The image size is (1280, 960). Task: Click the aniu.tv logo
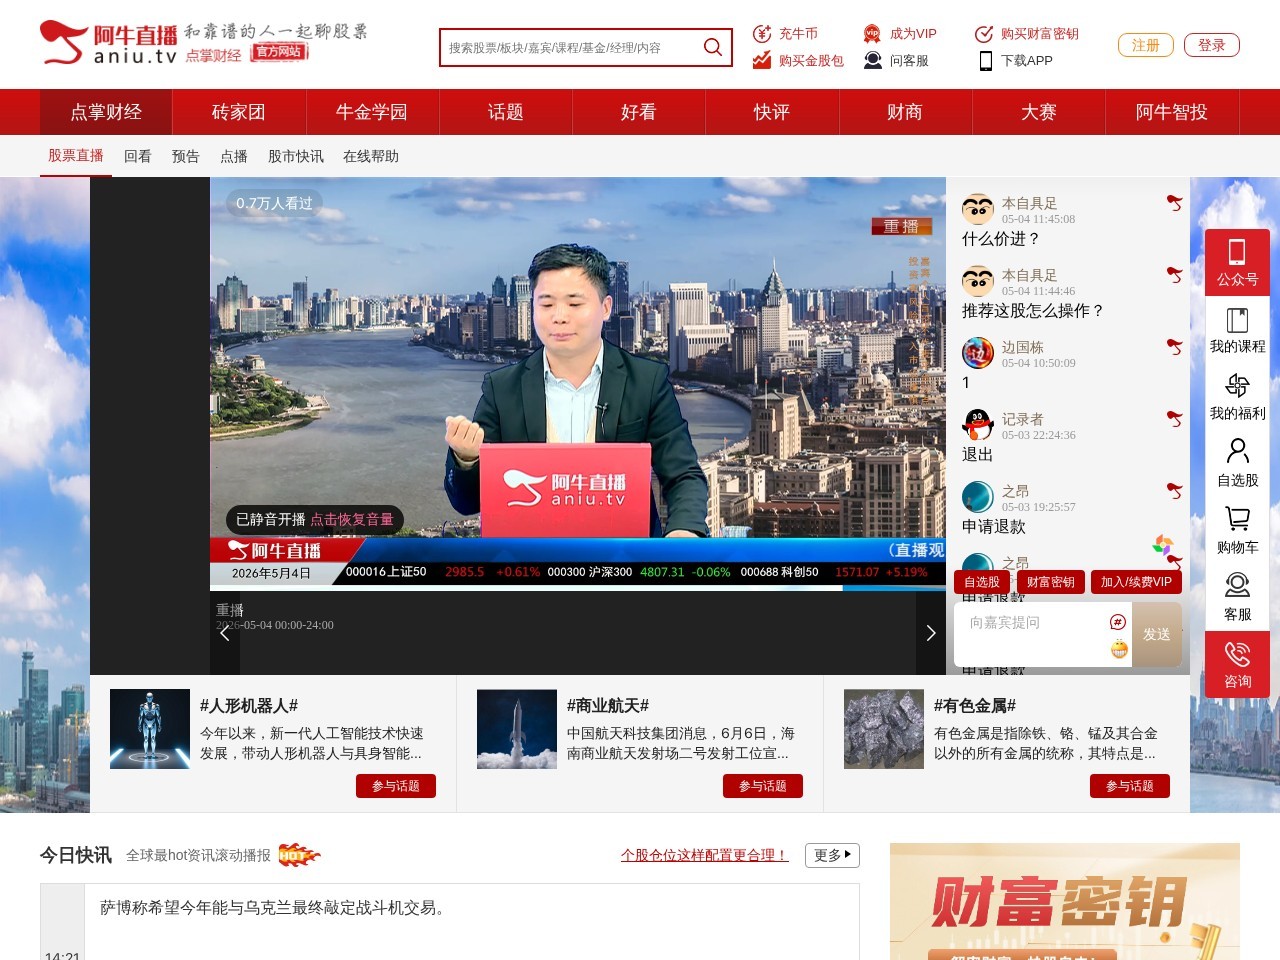pos(108,44)
